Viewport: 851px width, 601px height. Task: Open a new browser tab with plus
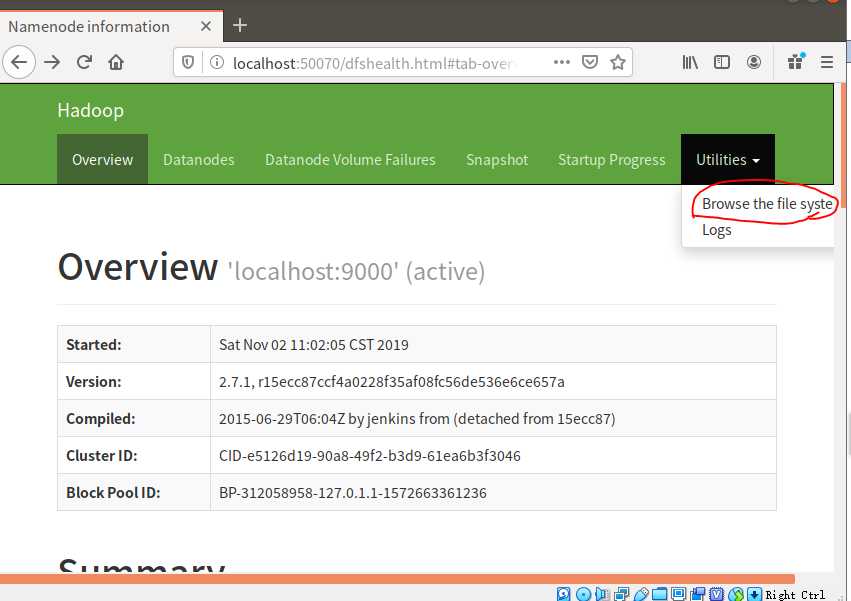point(240,26)
